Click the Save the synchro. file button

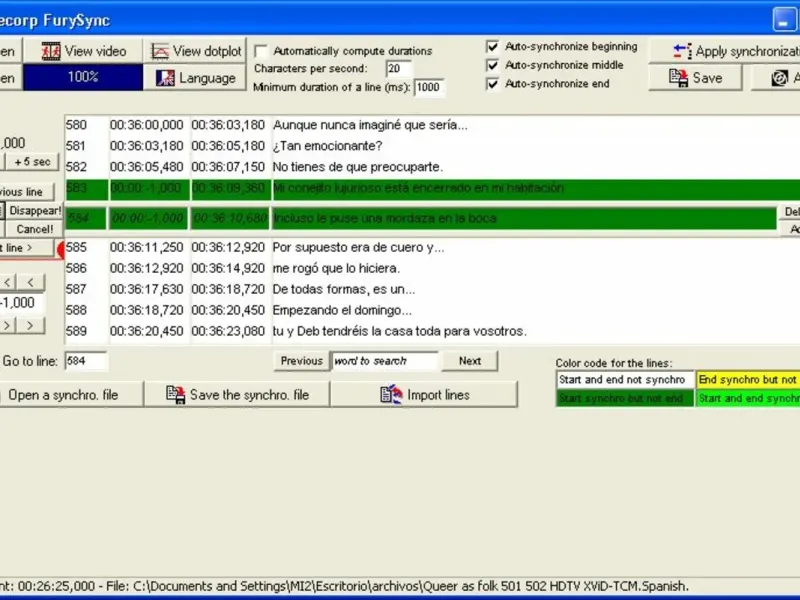(x=237, y=394)
